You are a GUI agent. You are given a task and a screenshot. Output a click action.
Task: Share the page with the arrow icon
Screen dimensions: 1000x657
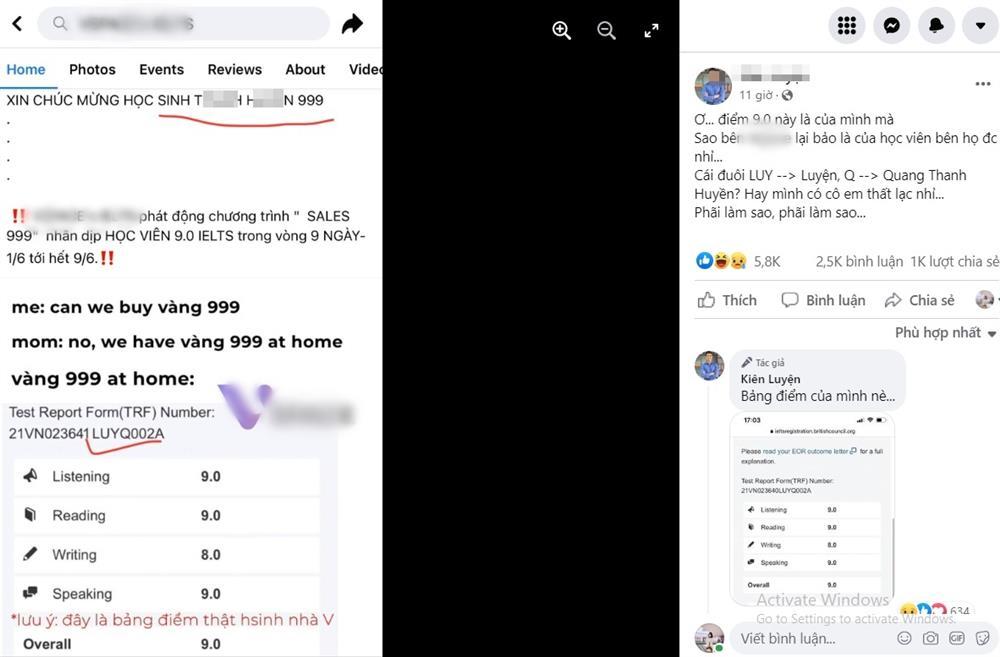[352, 24]
